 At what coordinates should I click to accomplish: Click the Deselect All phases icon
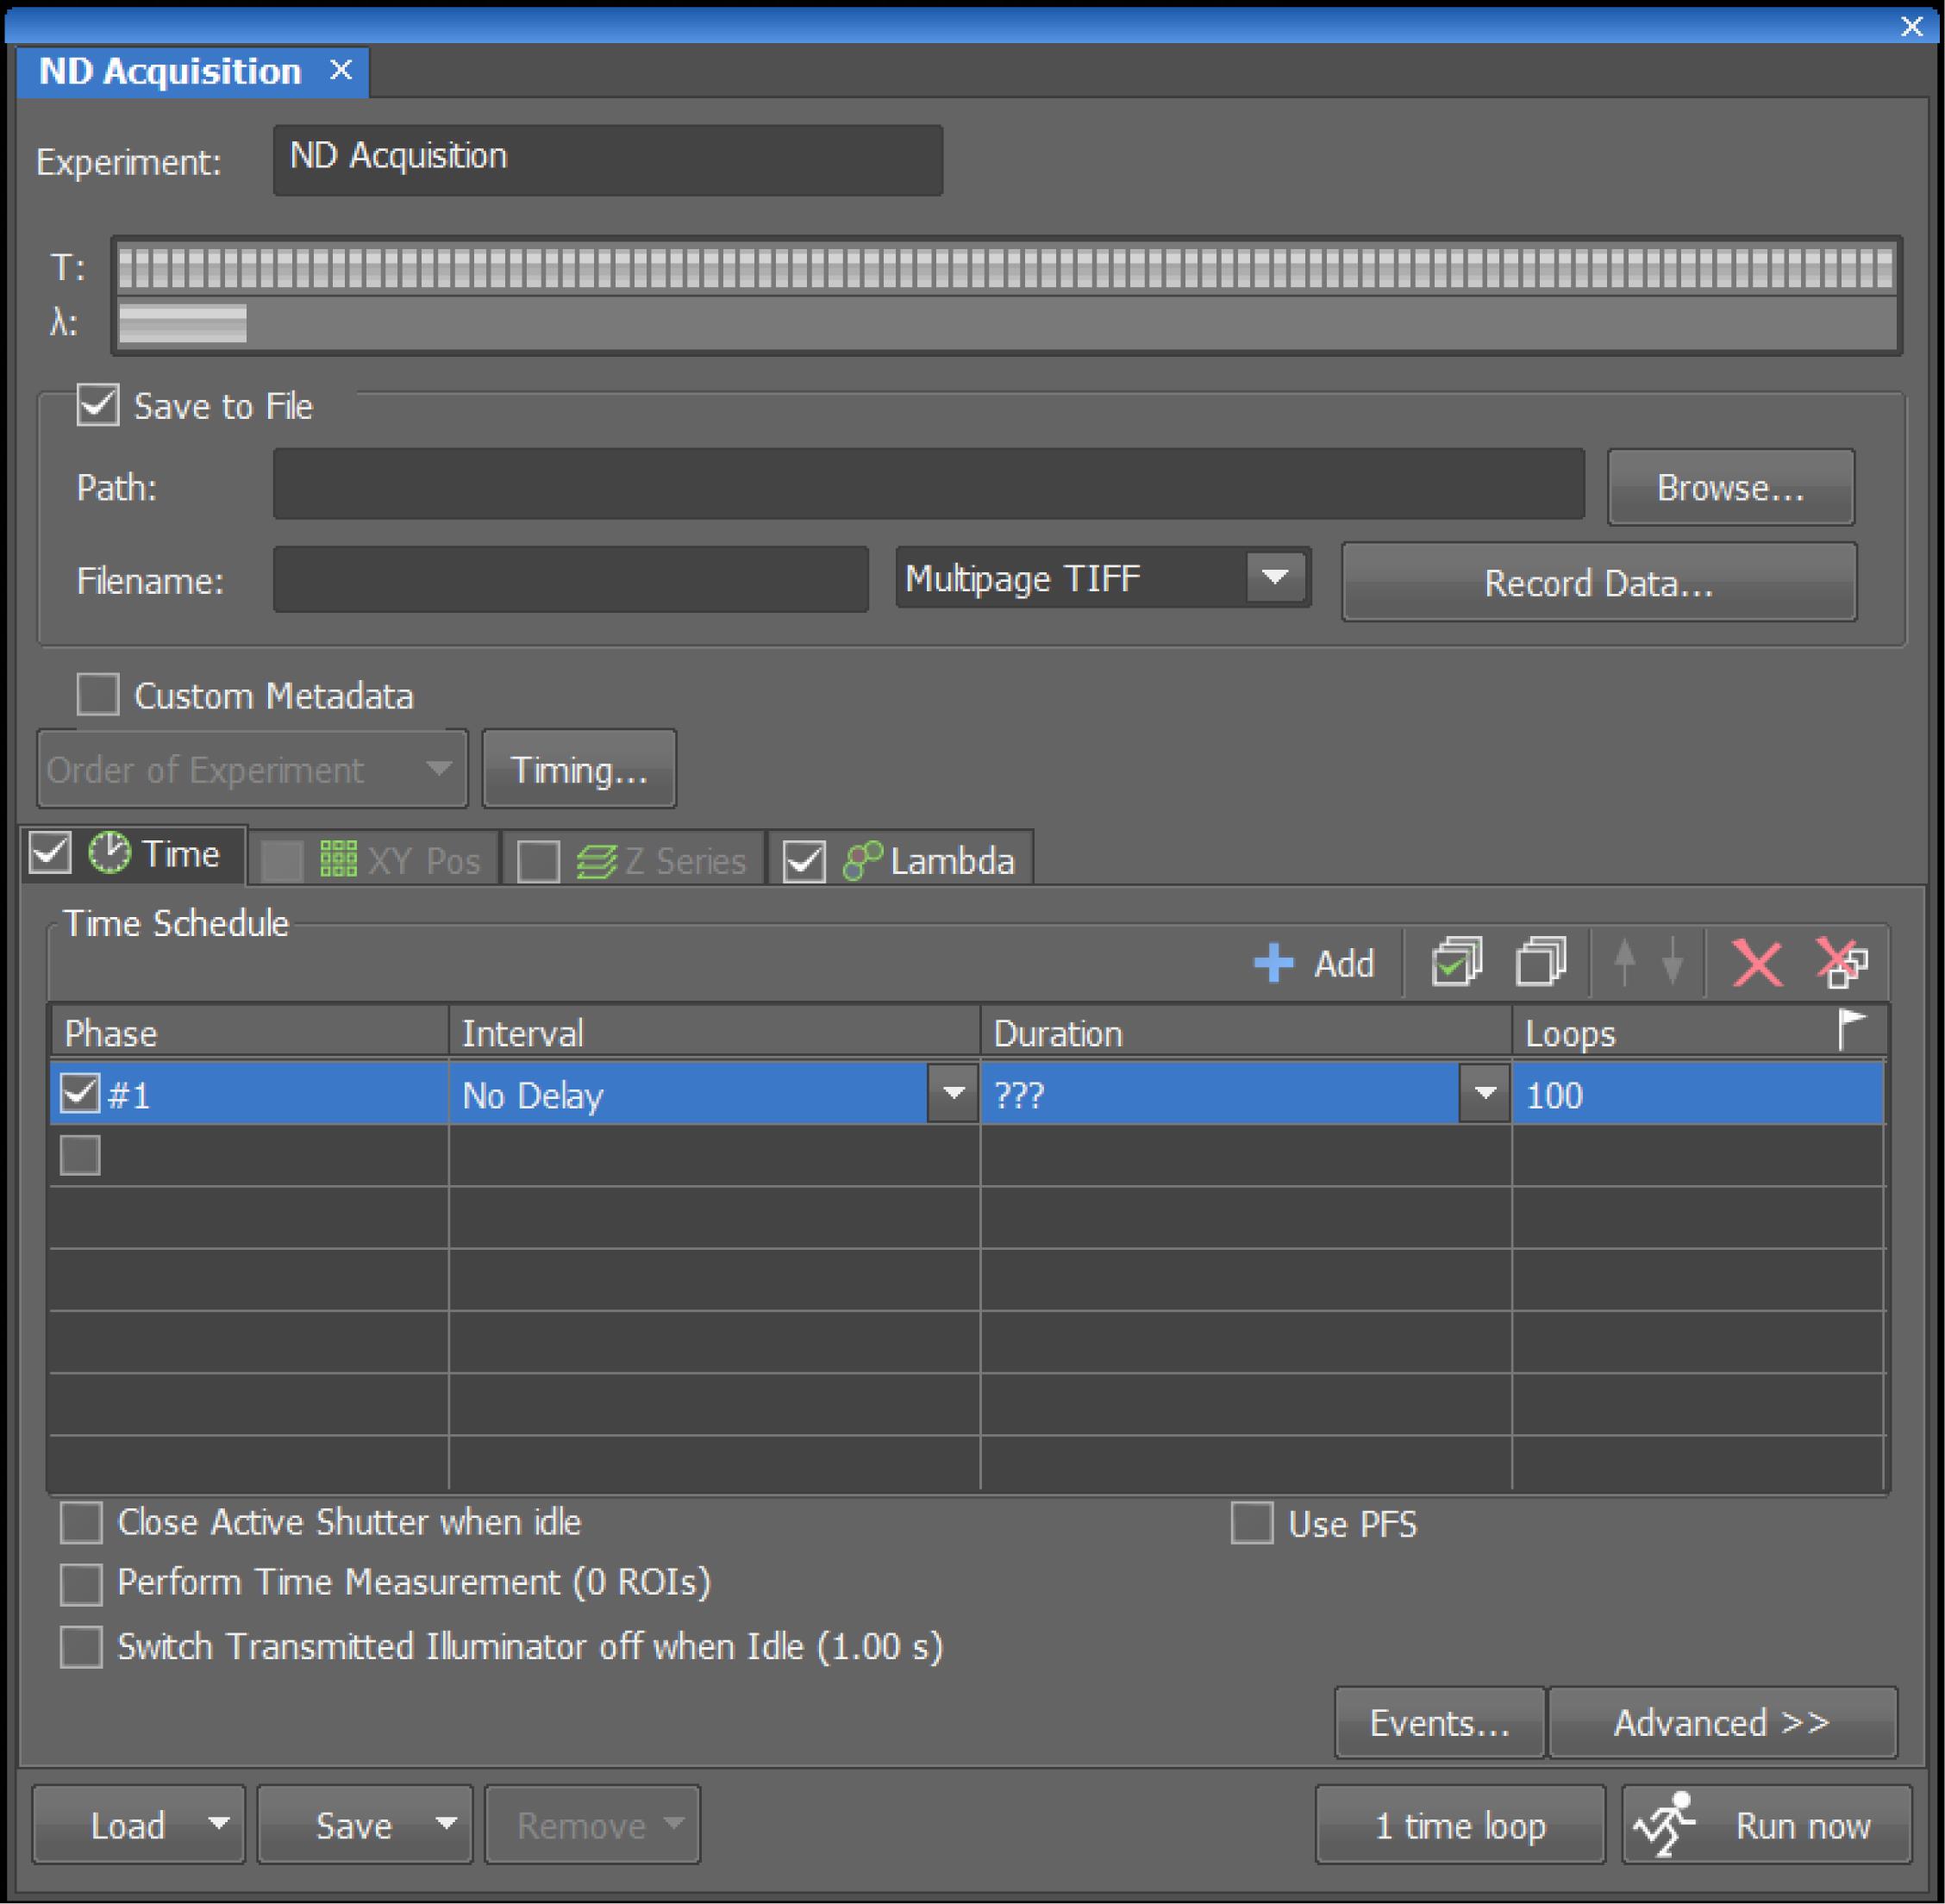[1541, 962]
